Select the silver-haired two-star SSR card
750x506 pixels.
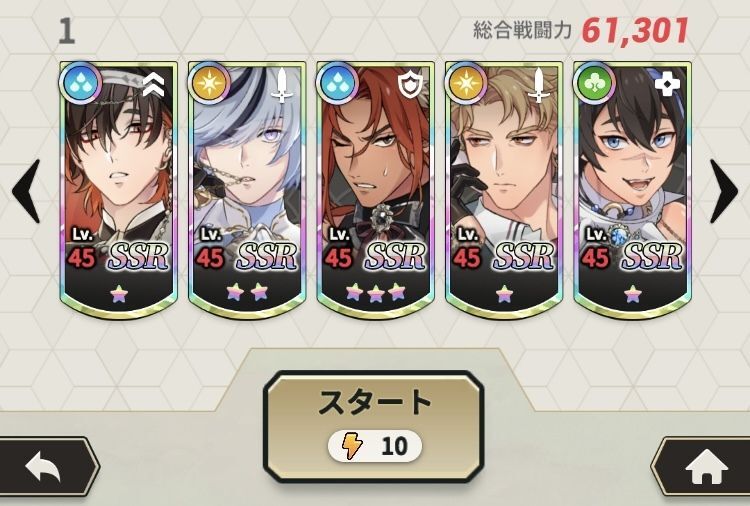coord(247,190)
